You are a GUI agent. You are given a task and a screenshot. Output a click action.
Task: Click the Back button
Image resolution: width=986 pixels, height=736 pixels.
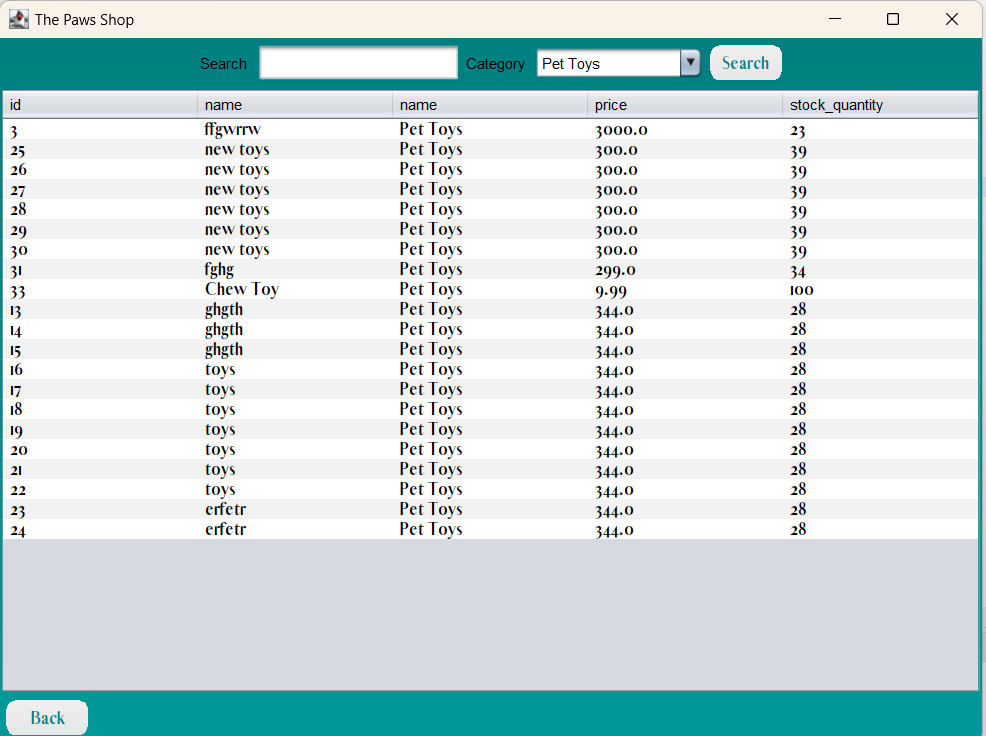[46, 717]
